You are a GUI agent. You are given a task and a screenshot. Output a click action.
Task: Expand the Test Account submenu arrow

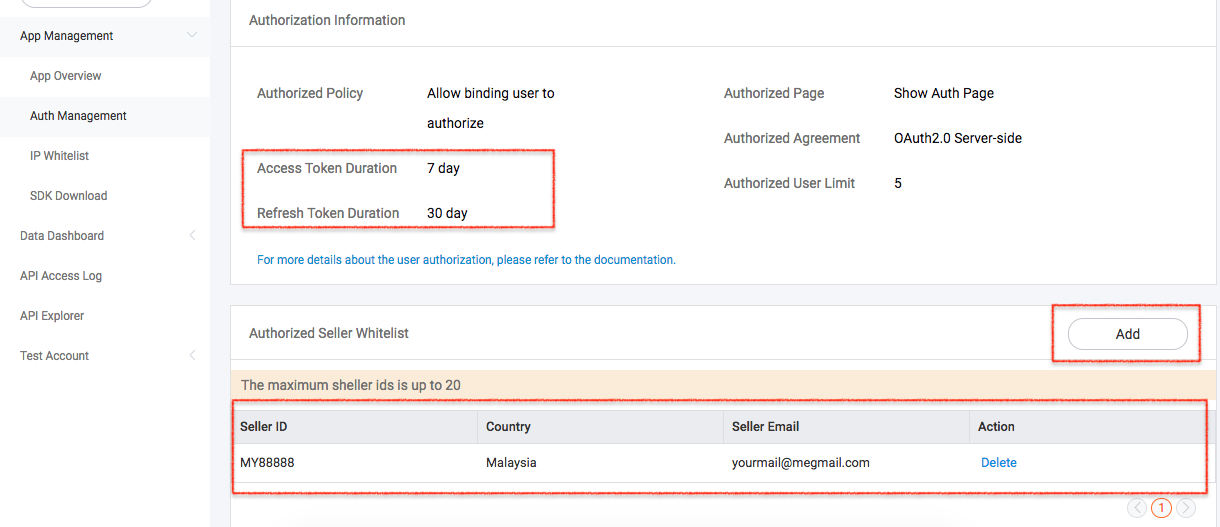coord(192,356)
